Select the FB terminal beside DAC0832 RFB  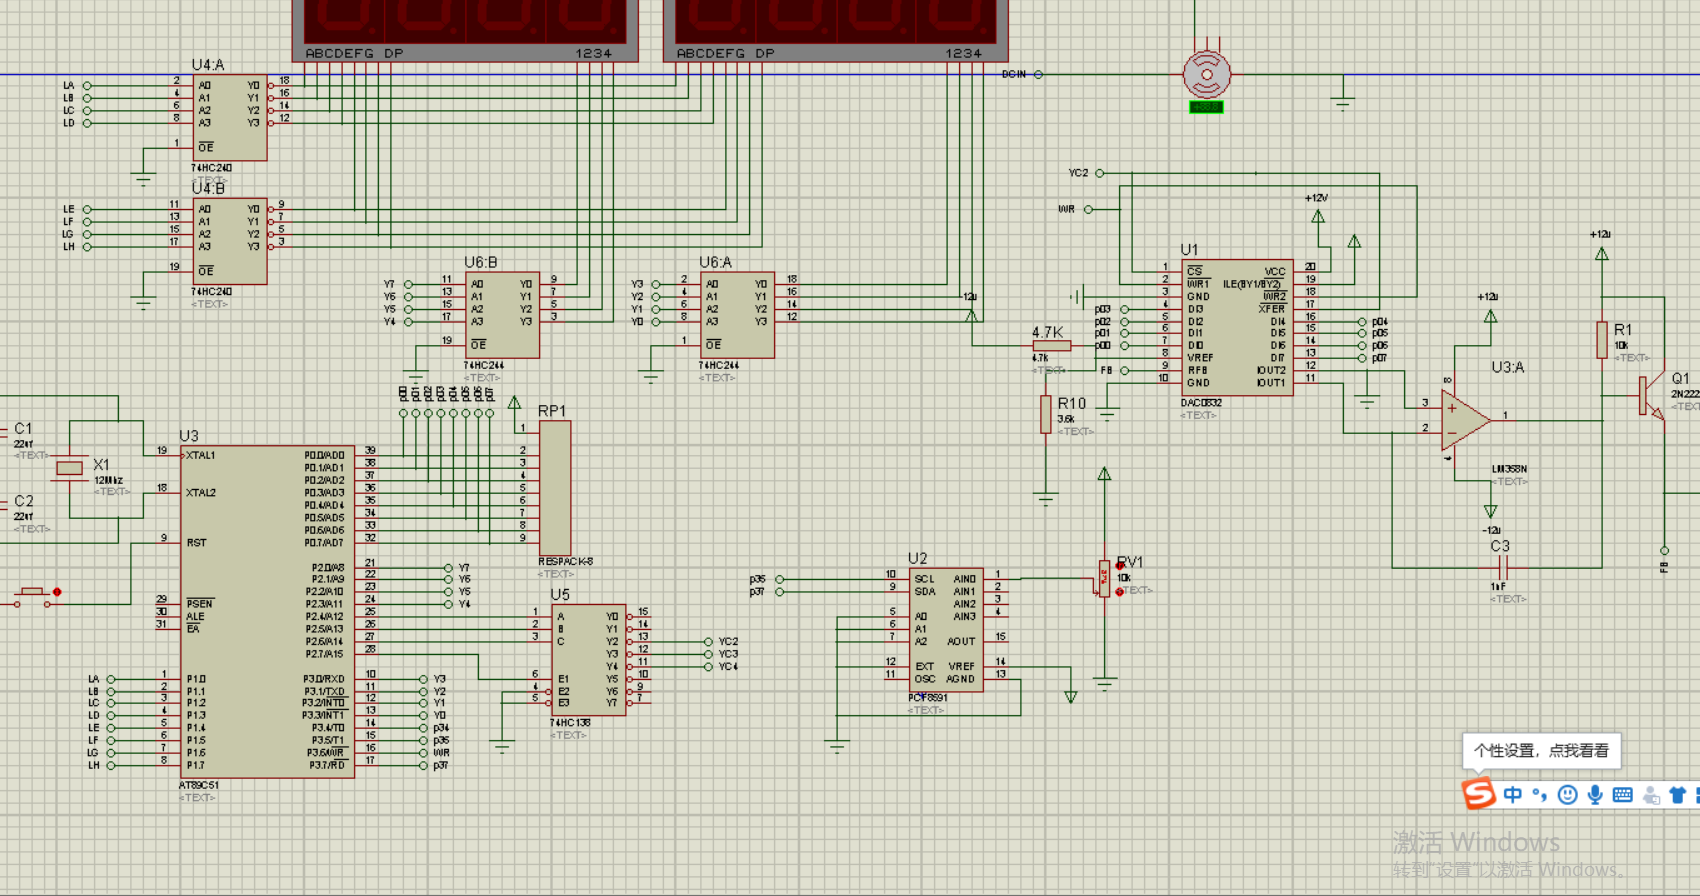point(1124,370)
